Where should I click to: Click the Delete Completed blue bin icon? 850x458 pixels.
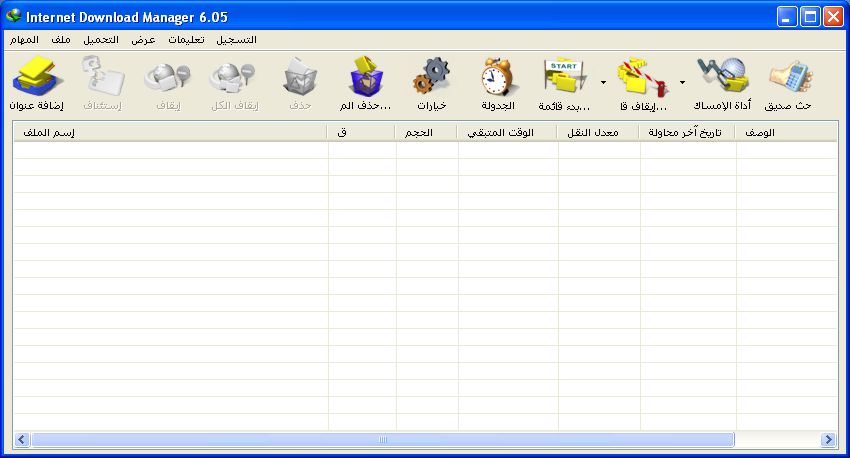[366, 76]
